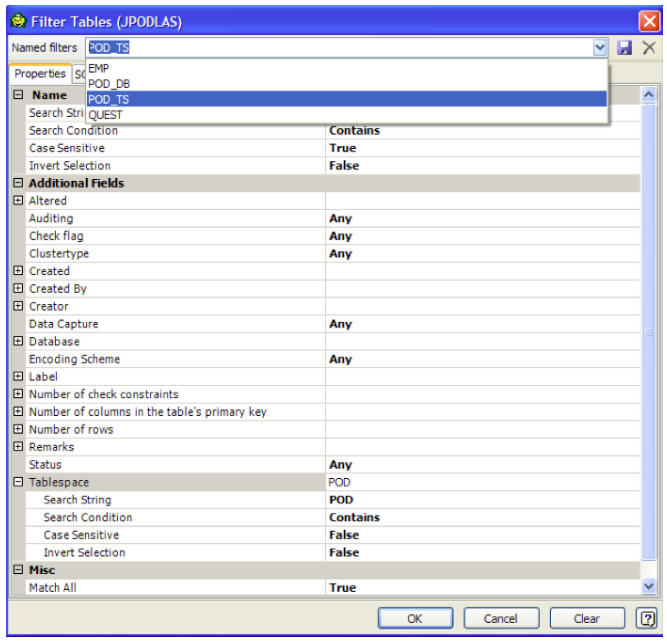
Task: Pick QUEST from the named filters list
Action: click(x=346, y=115)
